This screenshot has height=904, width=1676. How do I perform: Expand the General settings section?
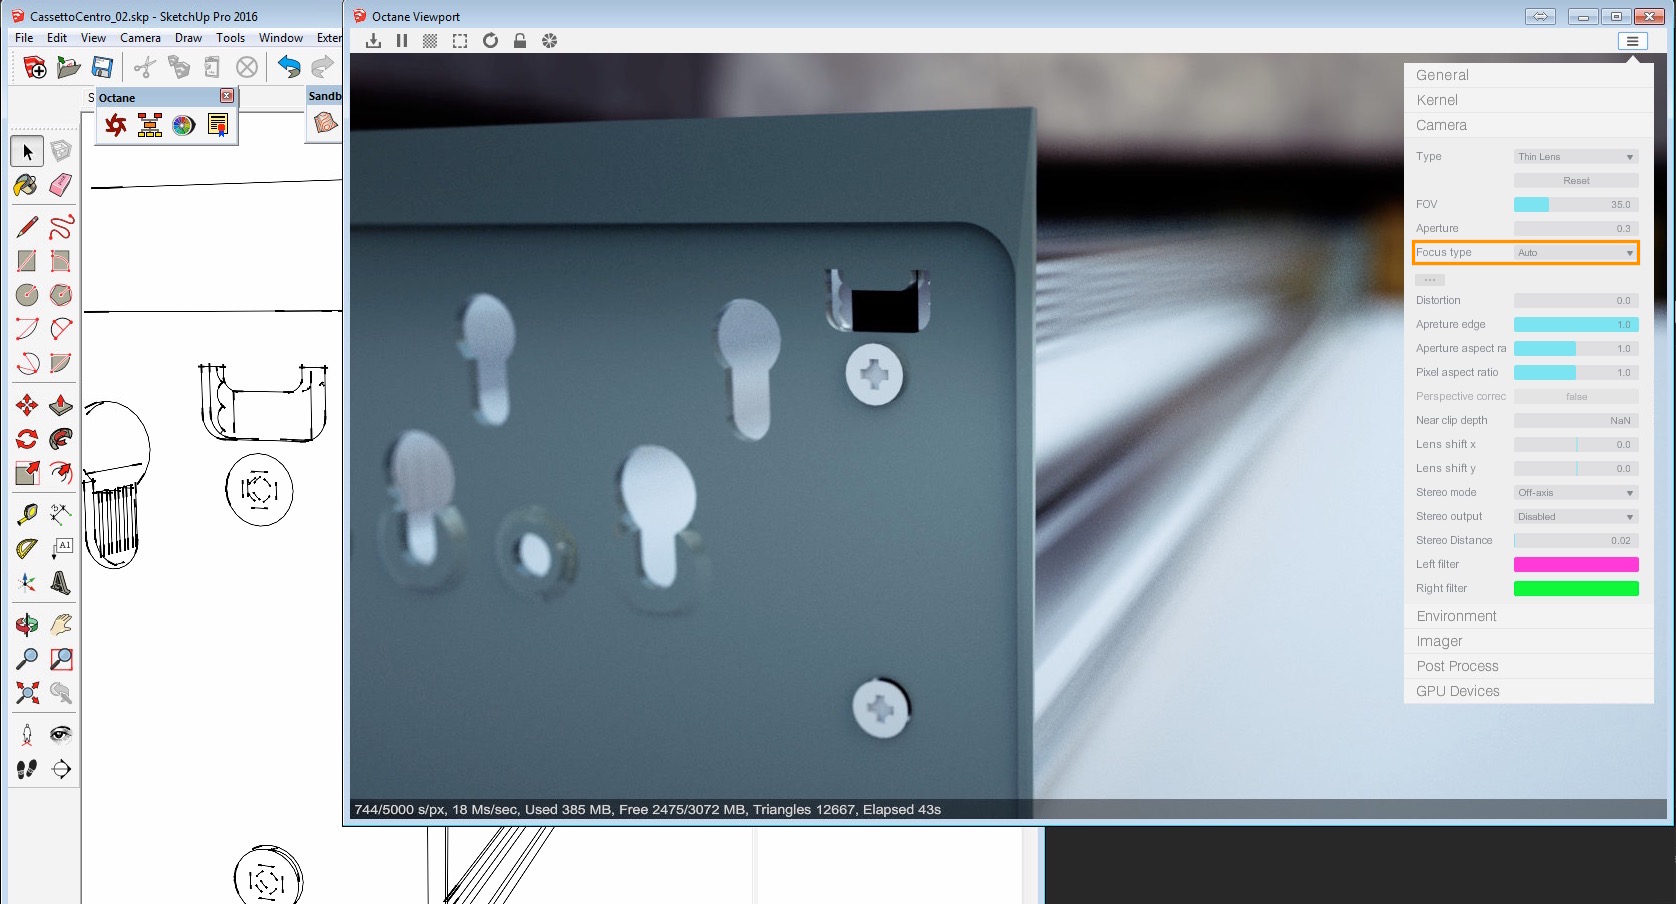[1528, 75]
